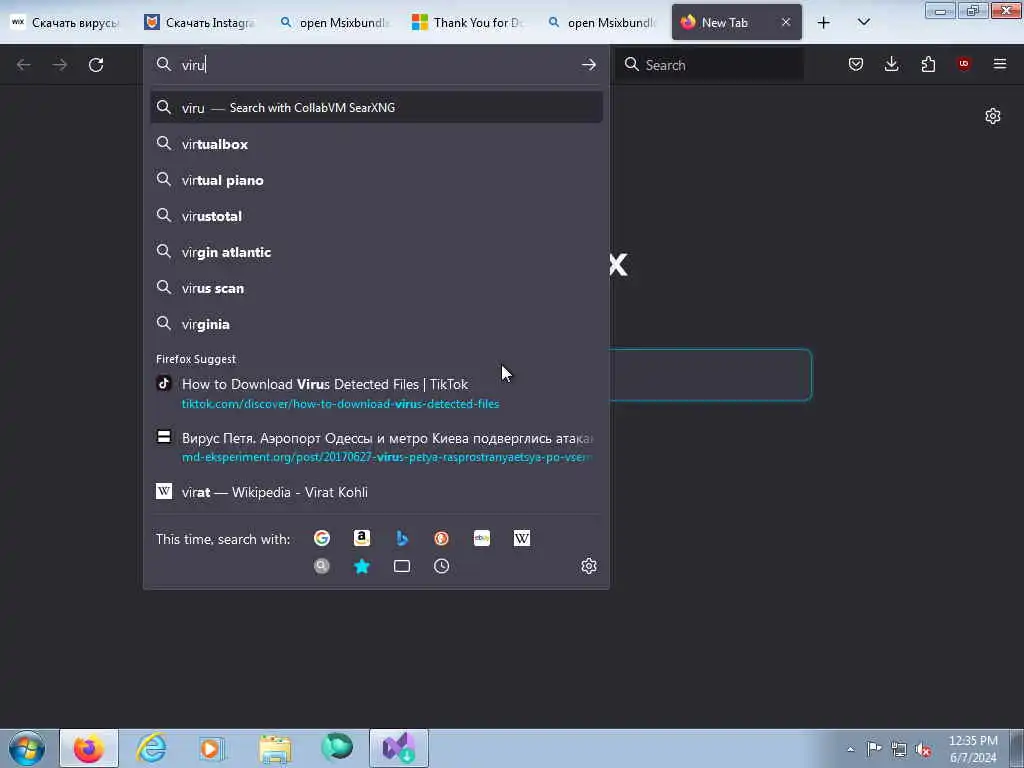The width and height of the screenshot is (1024, 768).
Task: Open the Firefox hamburger menu
Action: tap(1000, 64)
